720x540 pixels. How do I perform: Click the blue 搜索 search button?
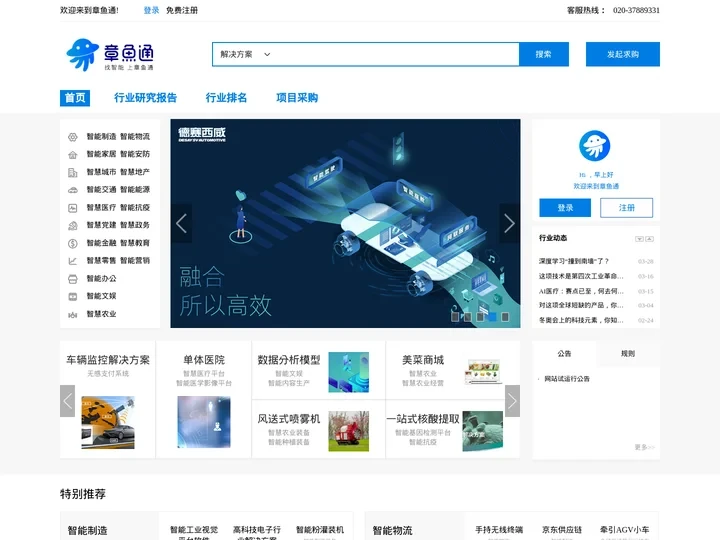point(544,54)
